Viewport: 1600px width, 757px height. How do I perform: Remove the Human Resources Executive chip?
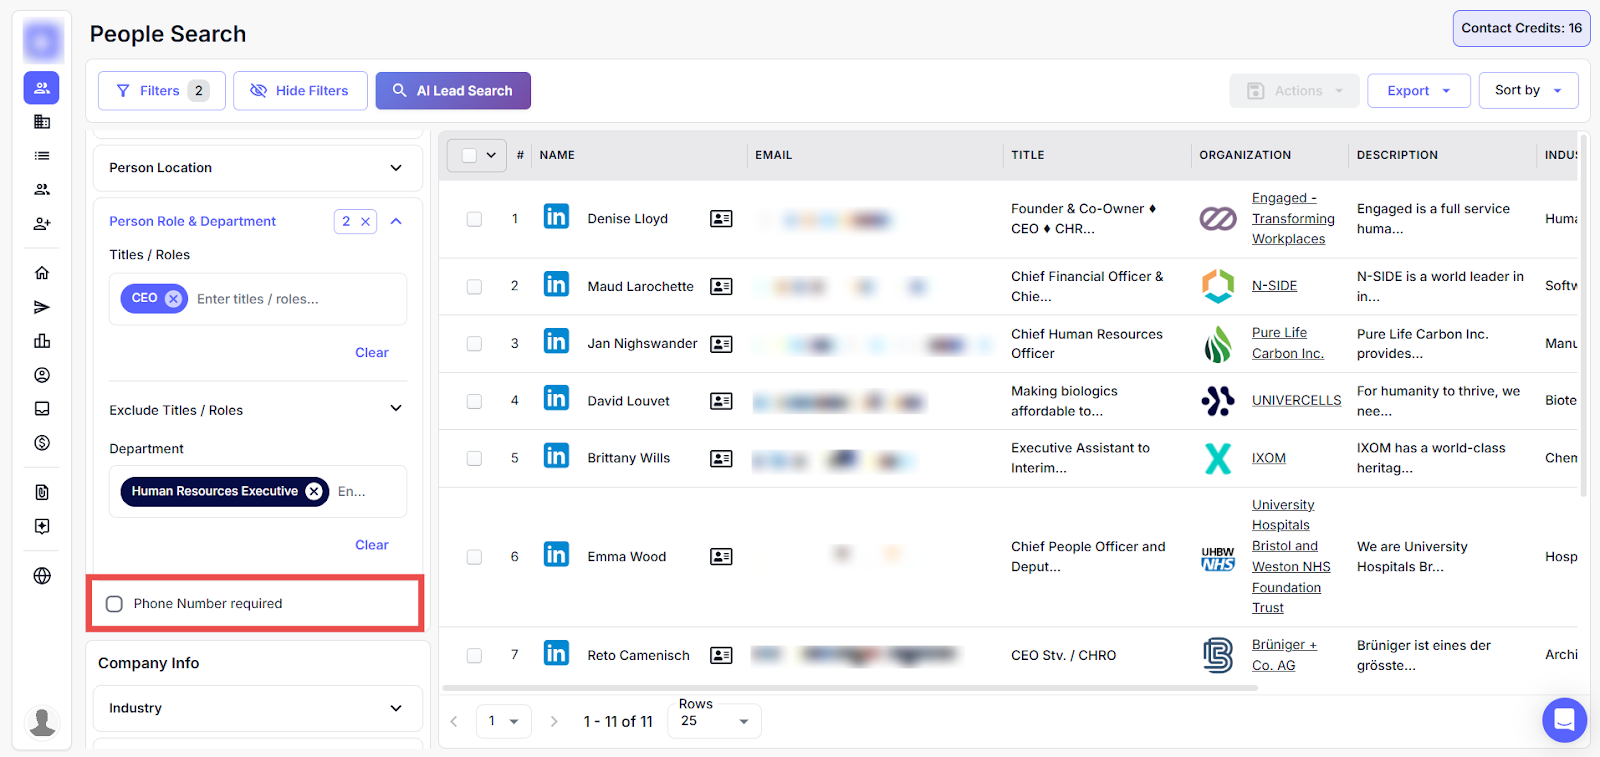point(314,491)
